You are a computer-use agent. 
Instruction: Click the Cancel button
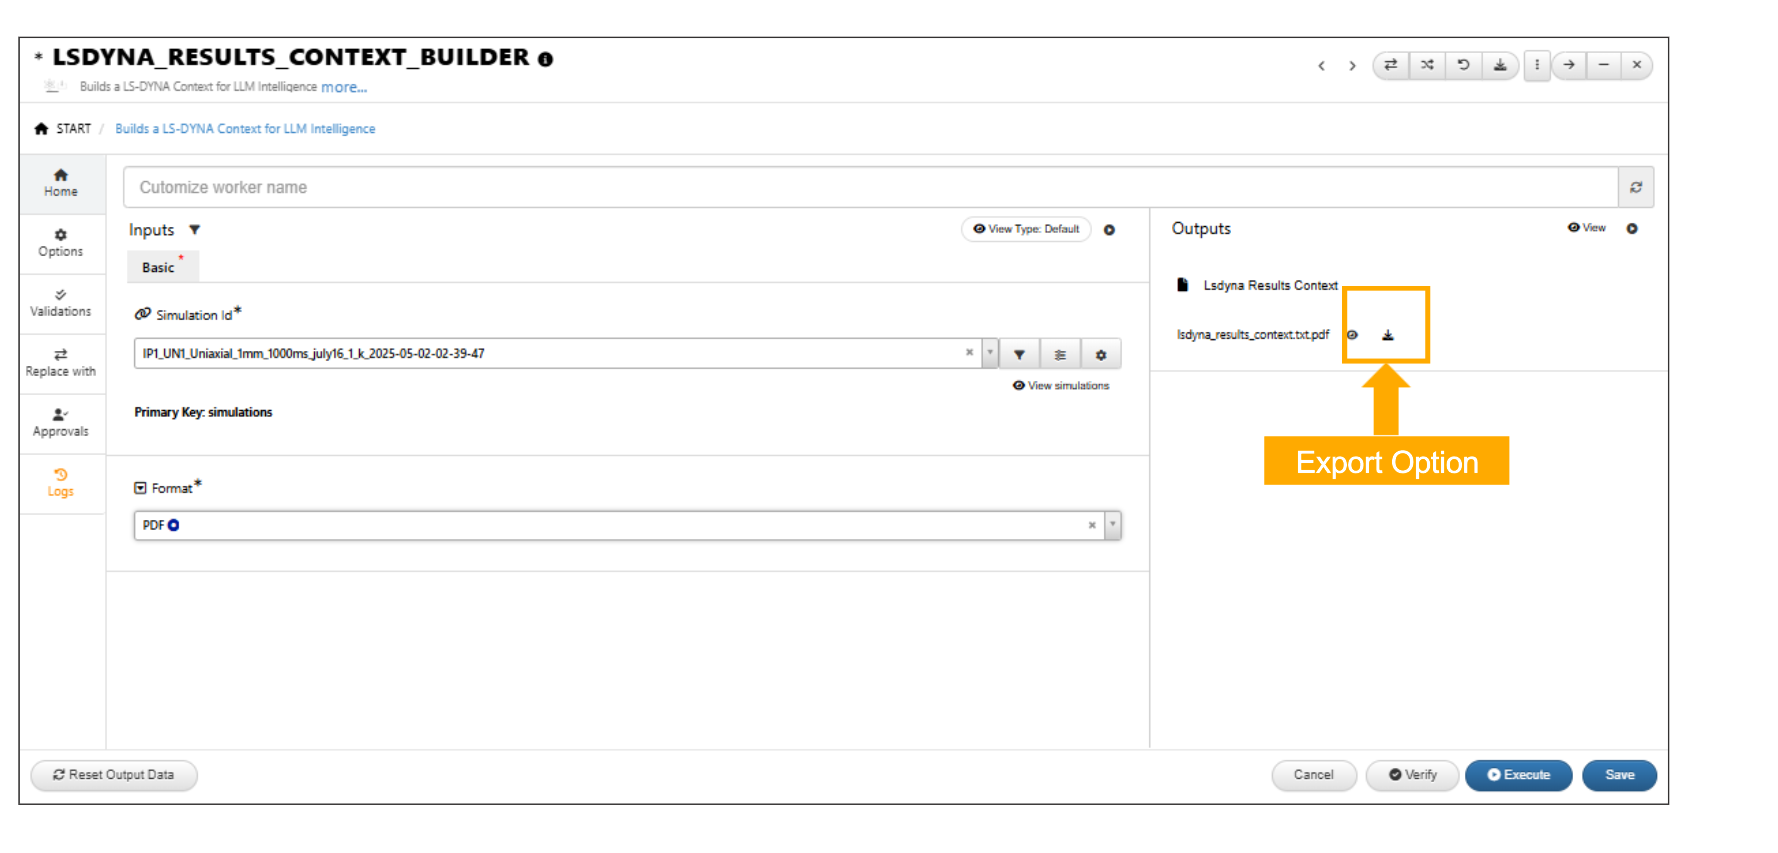[x=1314, y=775]
